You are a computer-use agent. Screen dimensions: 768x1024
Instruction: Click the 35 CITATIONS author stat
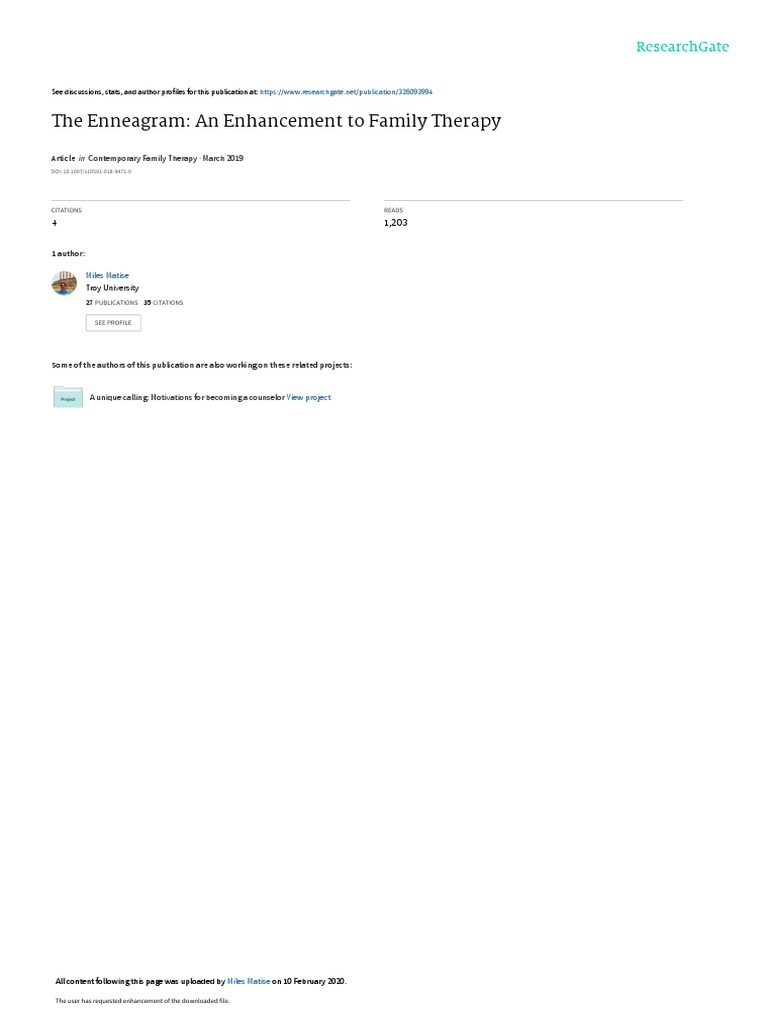[x=163, y=303]
